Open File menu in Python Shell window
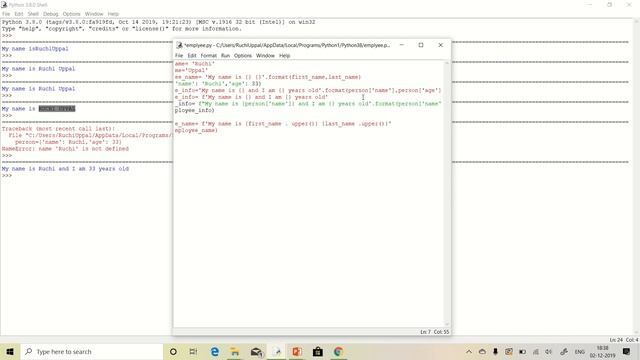The height and width of the screenshot is (360, 640). [x=6, y=14]
